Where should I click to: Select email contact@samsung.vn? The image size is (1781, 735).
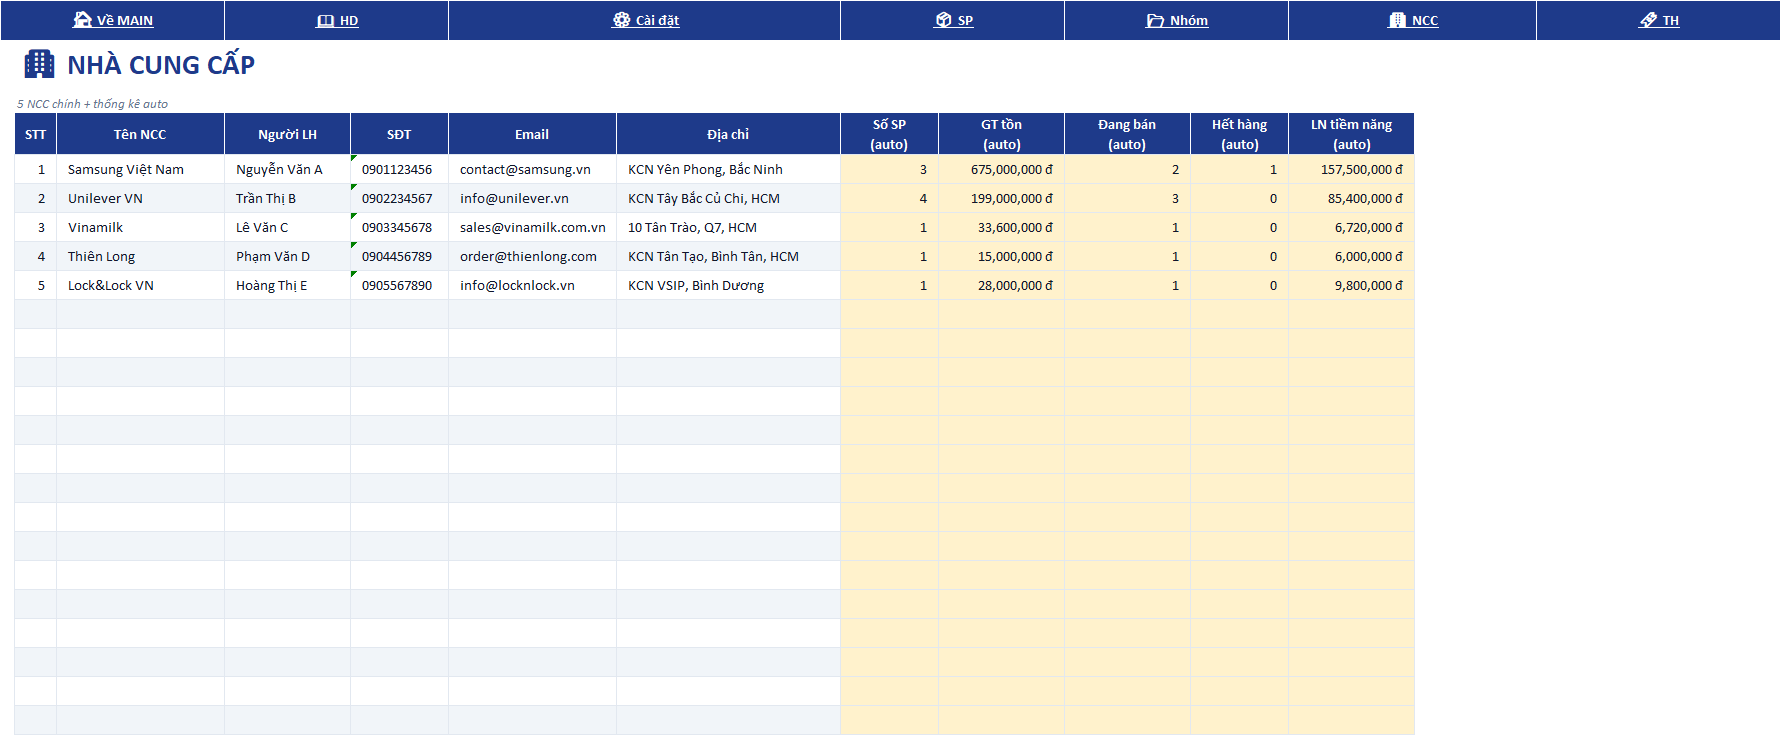pyautogui.click(x=532, y=169)
